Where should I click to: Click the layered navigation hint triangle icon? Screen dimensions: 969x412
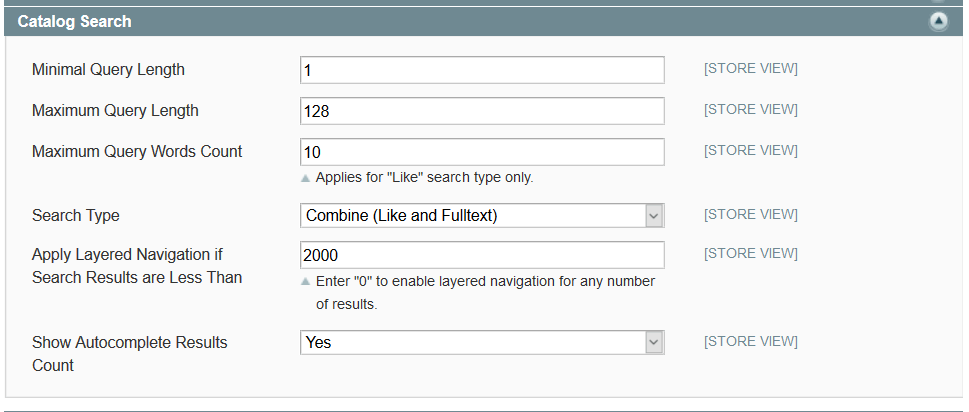306,282
